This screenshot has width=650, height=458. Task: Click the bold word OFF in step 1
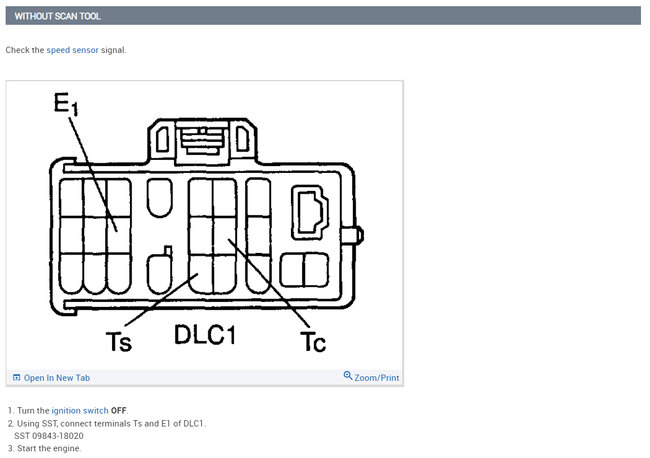coord(119,410)
